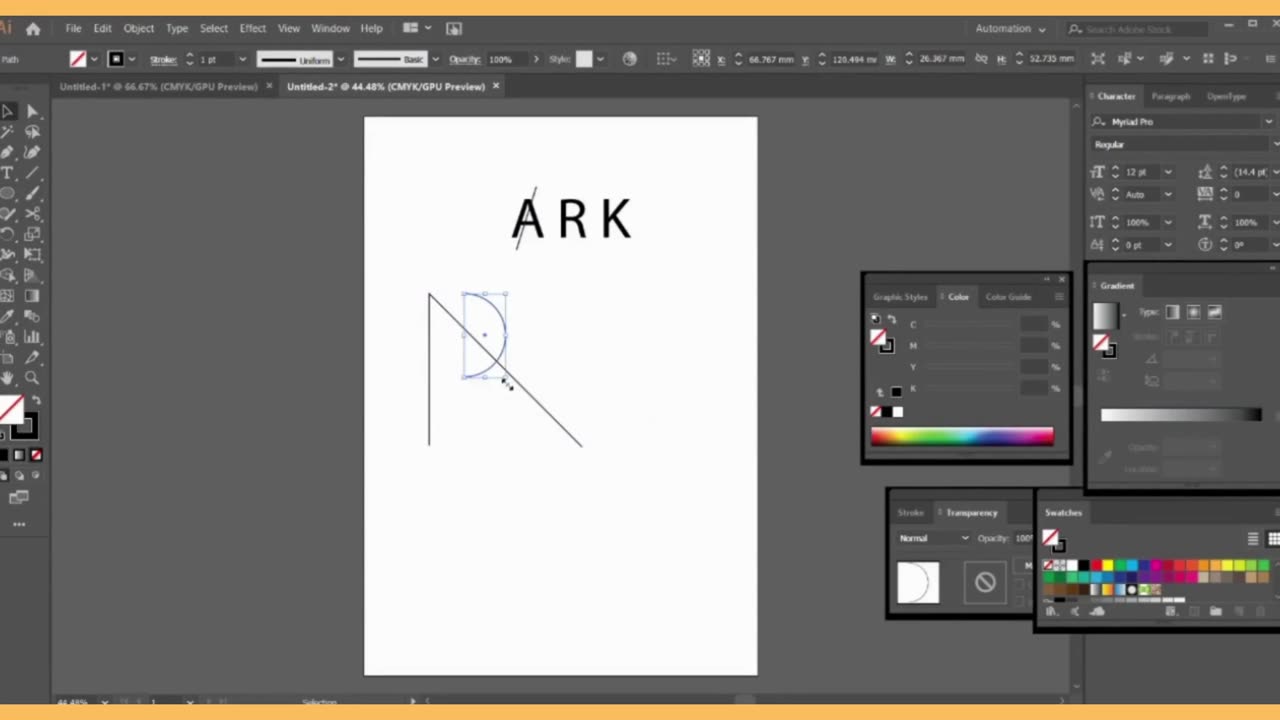Screen dimensions: 1280x720
Task: Select the Scissors tool
Action: (x=32, y=214)
